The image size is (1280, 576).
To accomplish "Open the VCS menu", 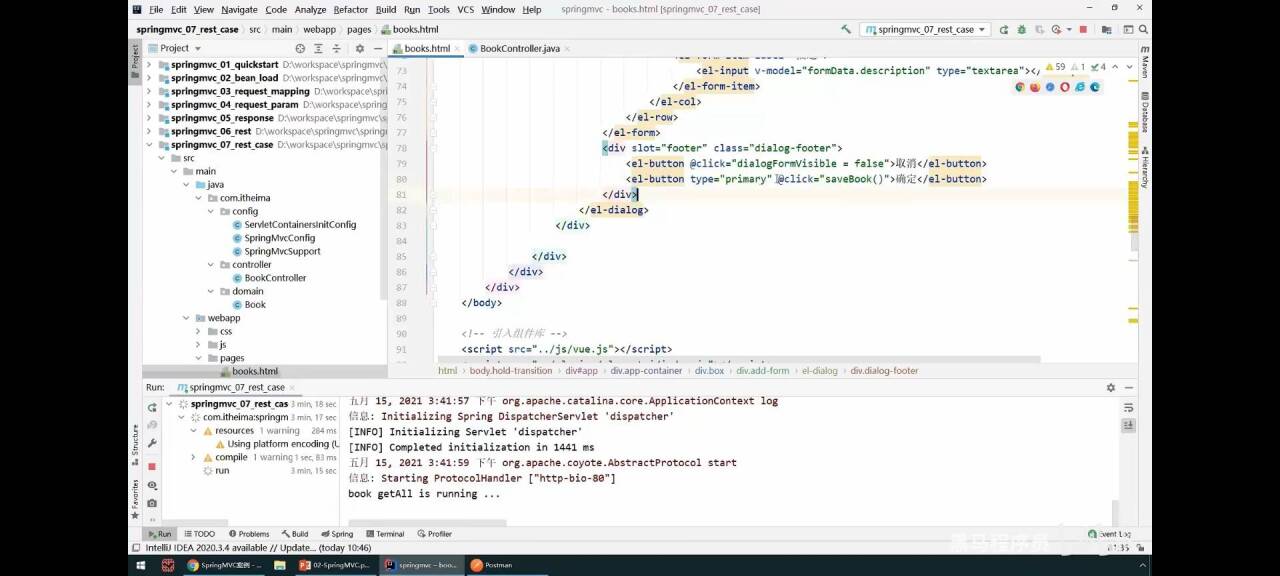I will (465, 9).
